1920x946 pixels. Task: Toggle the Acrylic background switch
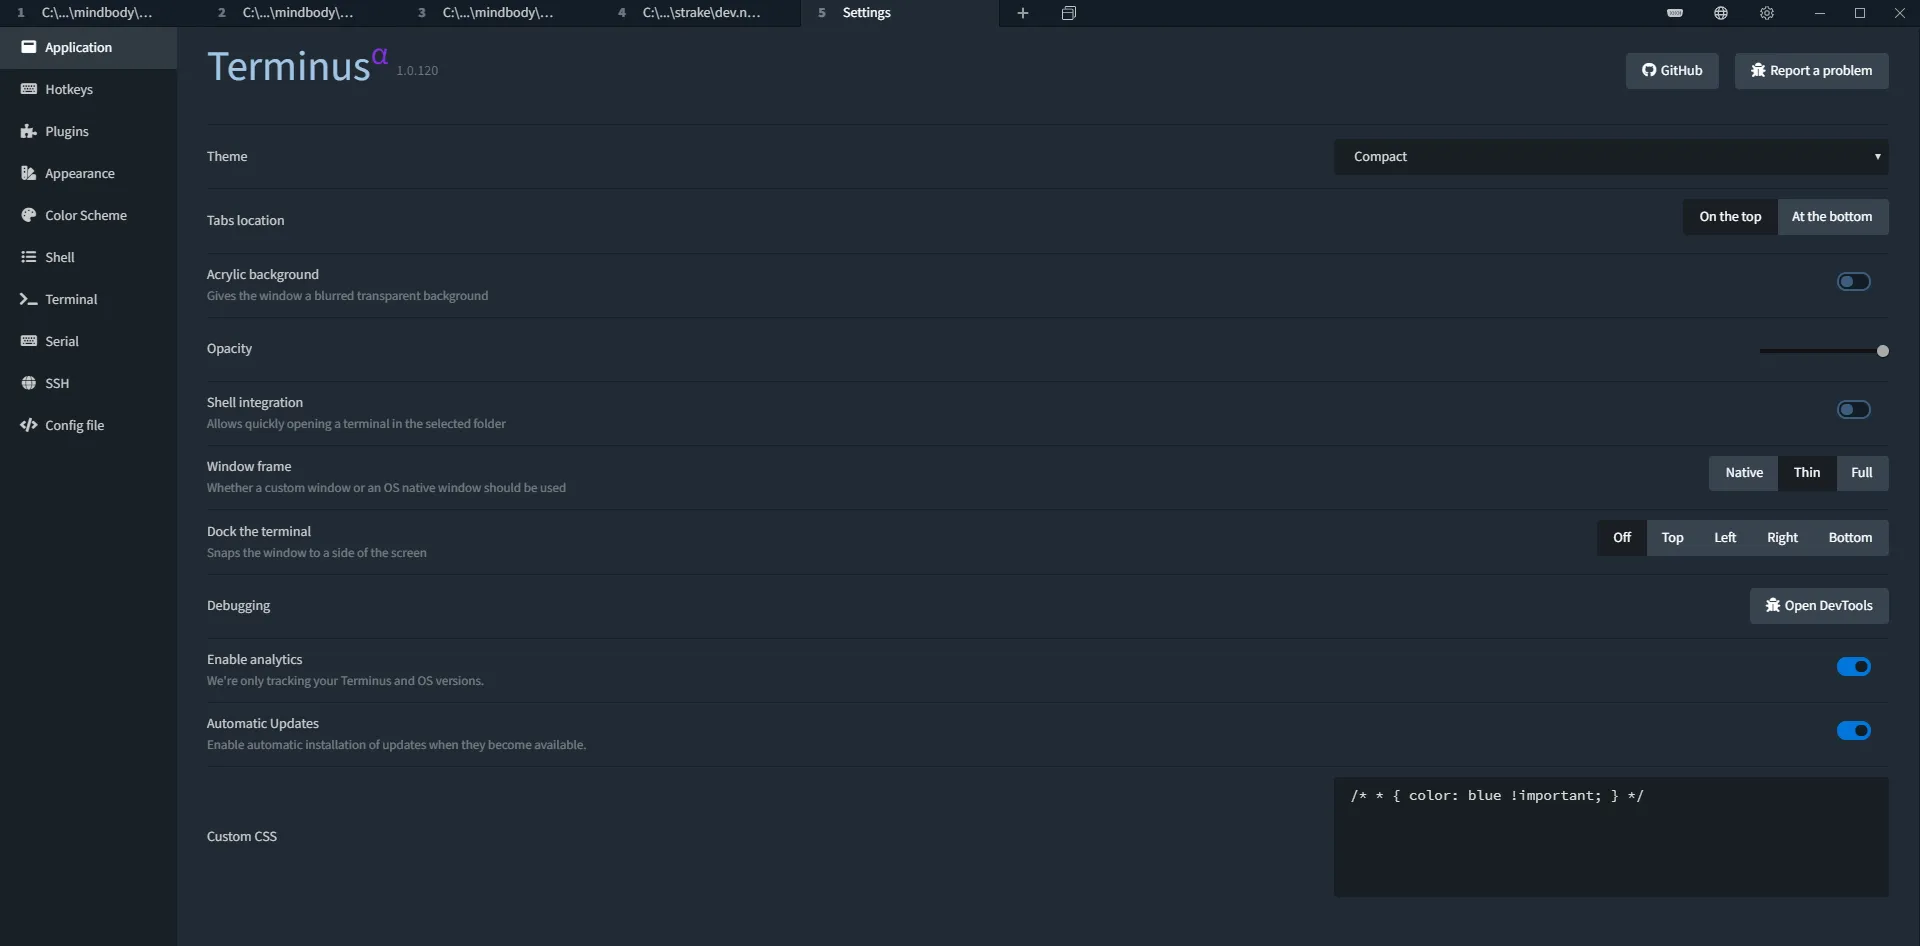point(1853,282)
